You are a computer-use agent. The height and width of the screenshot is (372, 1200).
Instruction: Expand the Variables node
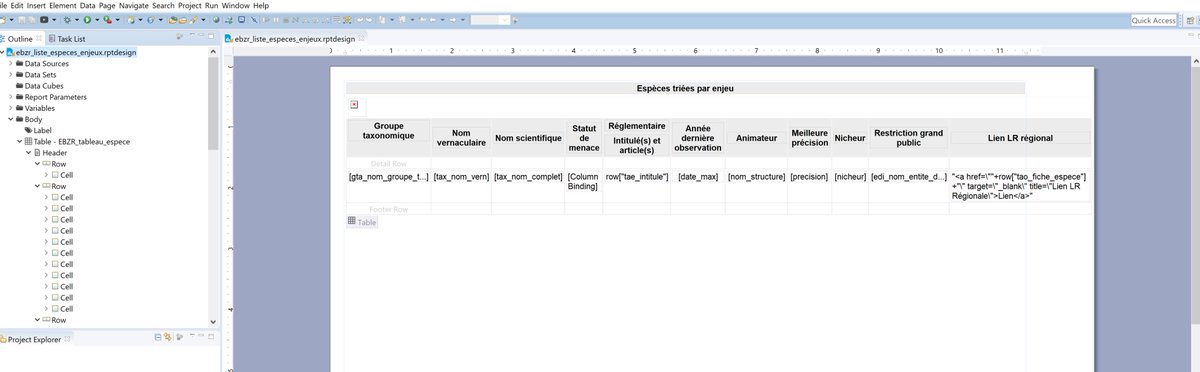(10, 108)
